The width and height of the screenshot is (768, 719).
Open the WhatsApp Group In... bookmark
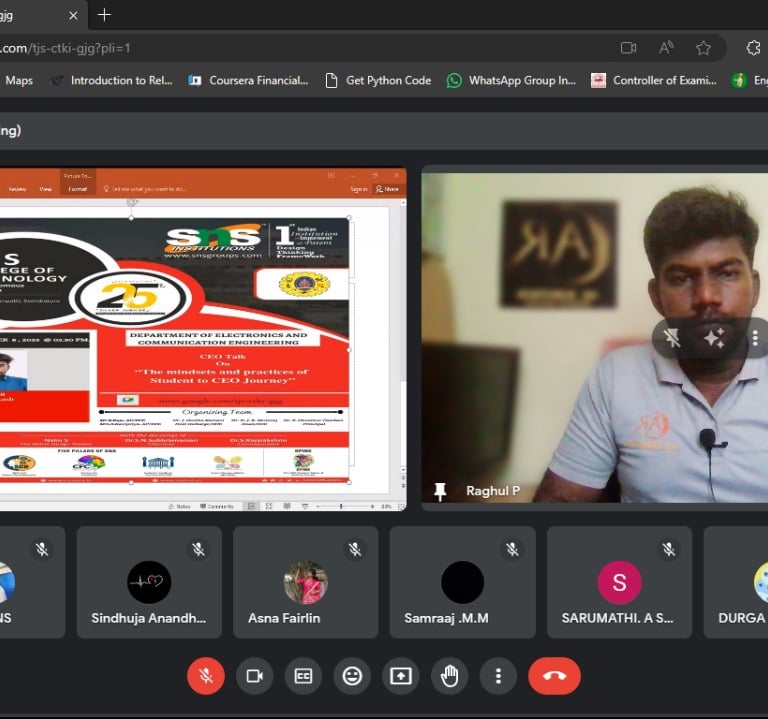[511, 80]
